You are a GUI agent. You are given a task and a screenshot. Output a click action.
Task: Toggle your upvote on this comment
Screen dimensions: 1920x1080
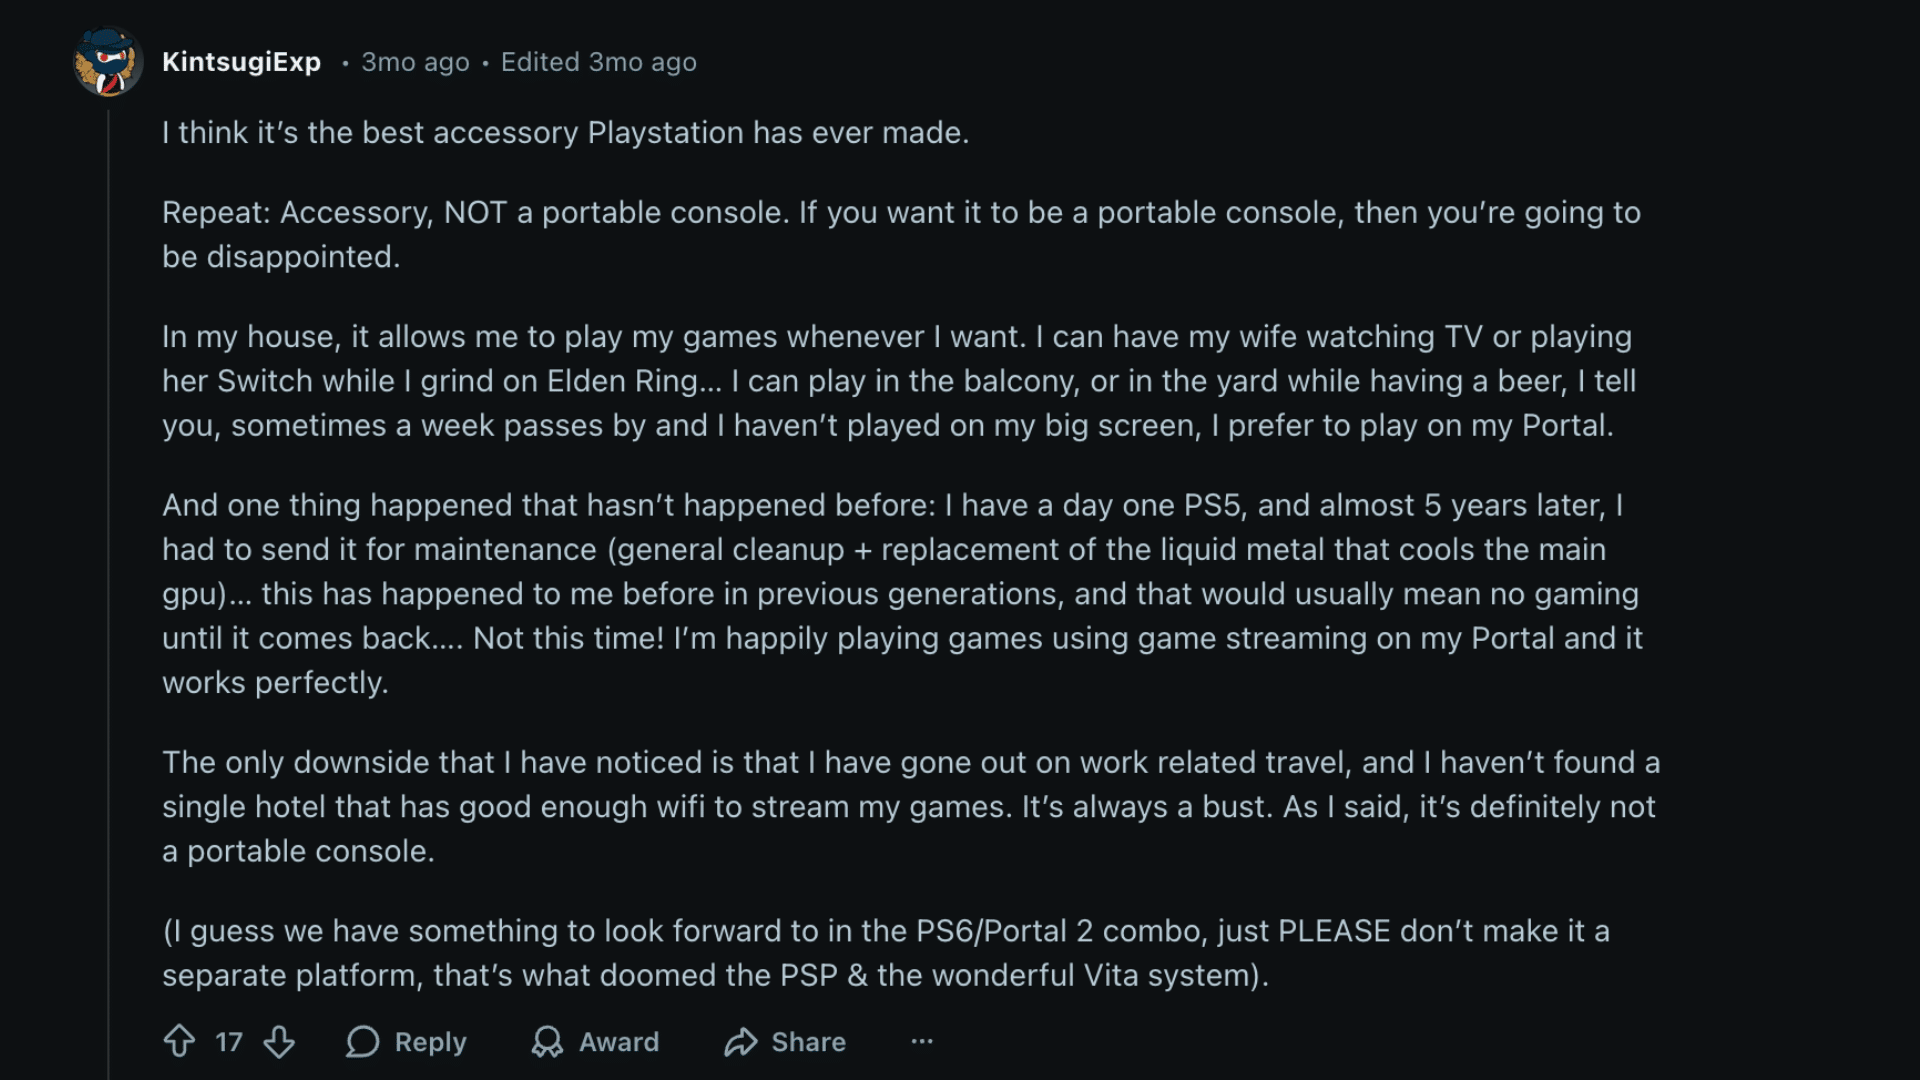tap(180, 1042)
